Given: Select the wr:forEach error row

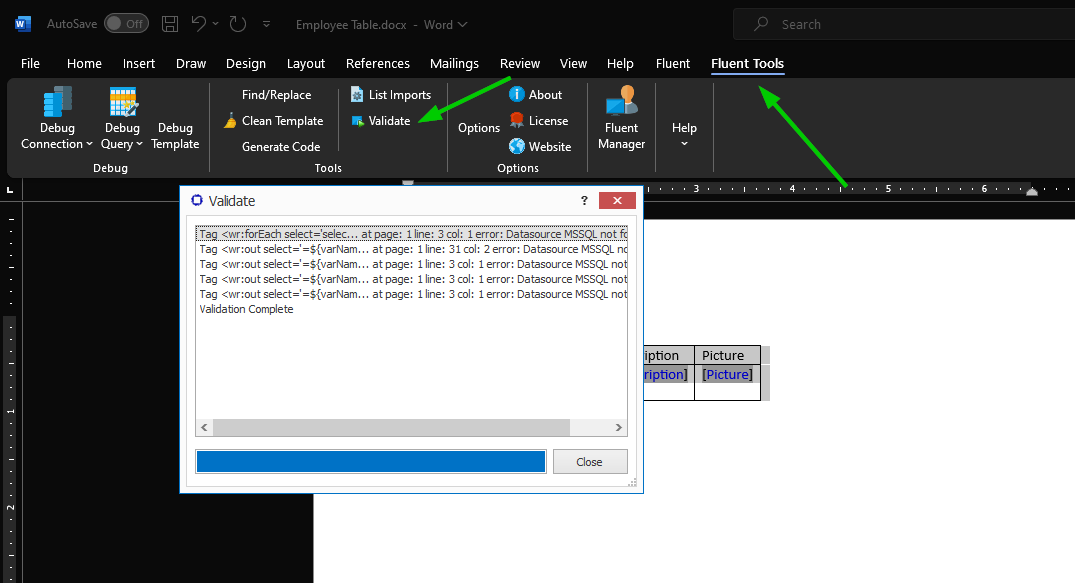Looking at the screenshot, I should point(411,234).
